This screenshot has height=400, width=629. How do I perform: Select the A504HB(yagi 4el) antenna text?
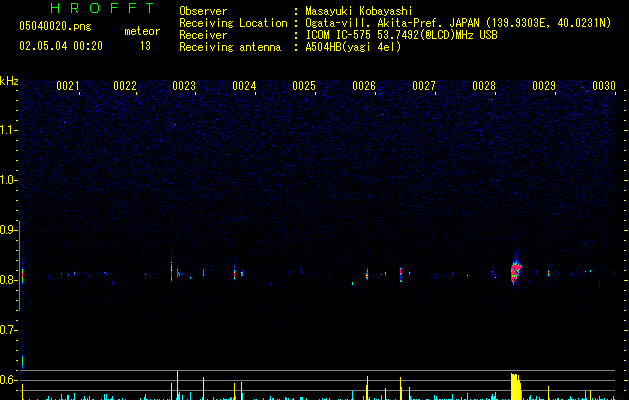coord(353,47)
